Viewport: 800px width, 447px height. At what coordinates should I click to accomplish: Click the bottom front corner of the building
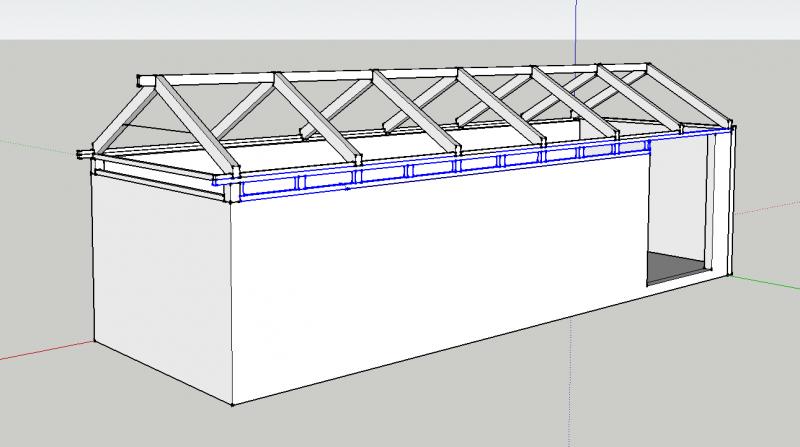[x=232, y=405]
